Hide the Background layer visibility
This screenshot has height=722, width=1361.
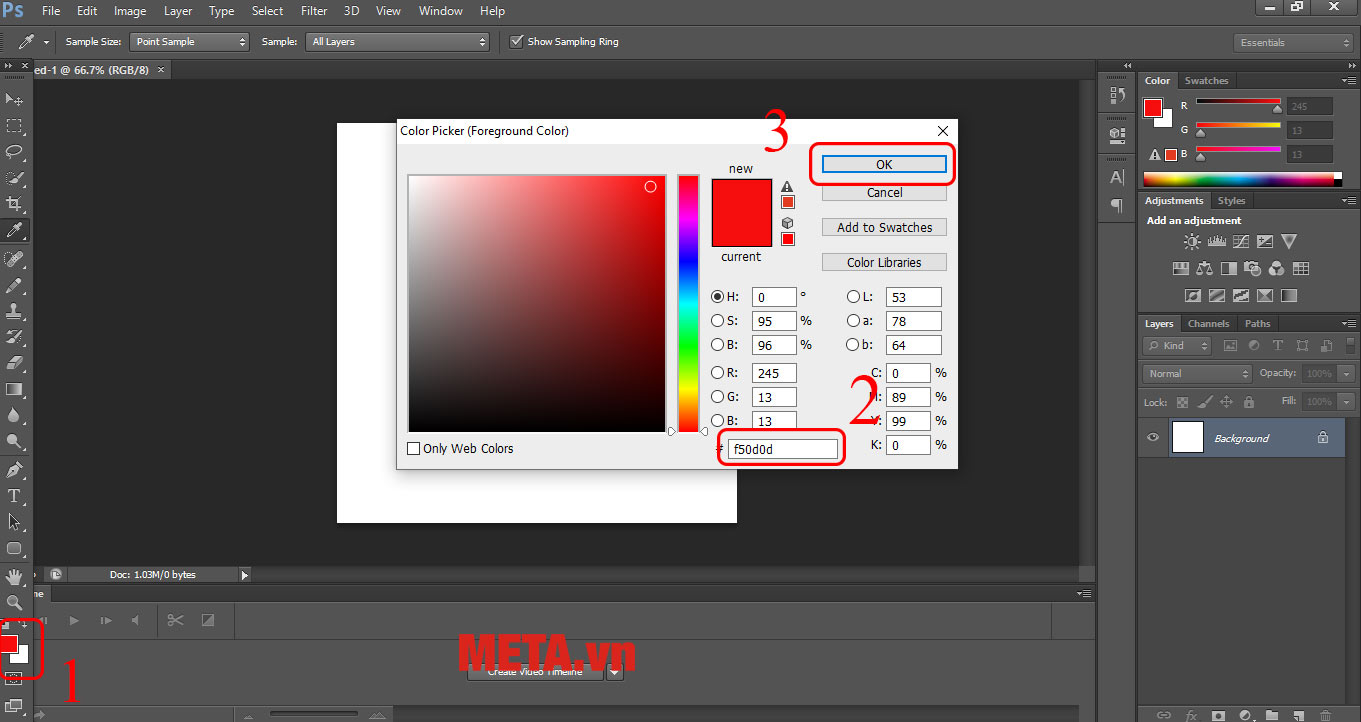click(x=1154, y=438)
